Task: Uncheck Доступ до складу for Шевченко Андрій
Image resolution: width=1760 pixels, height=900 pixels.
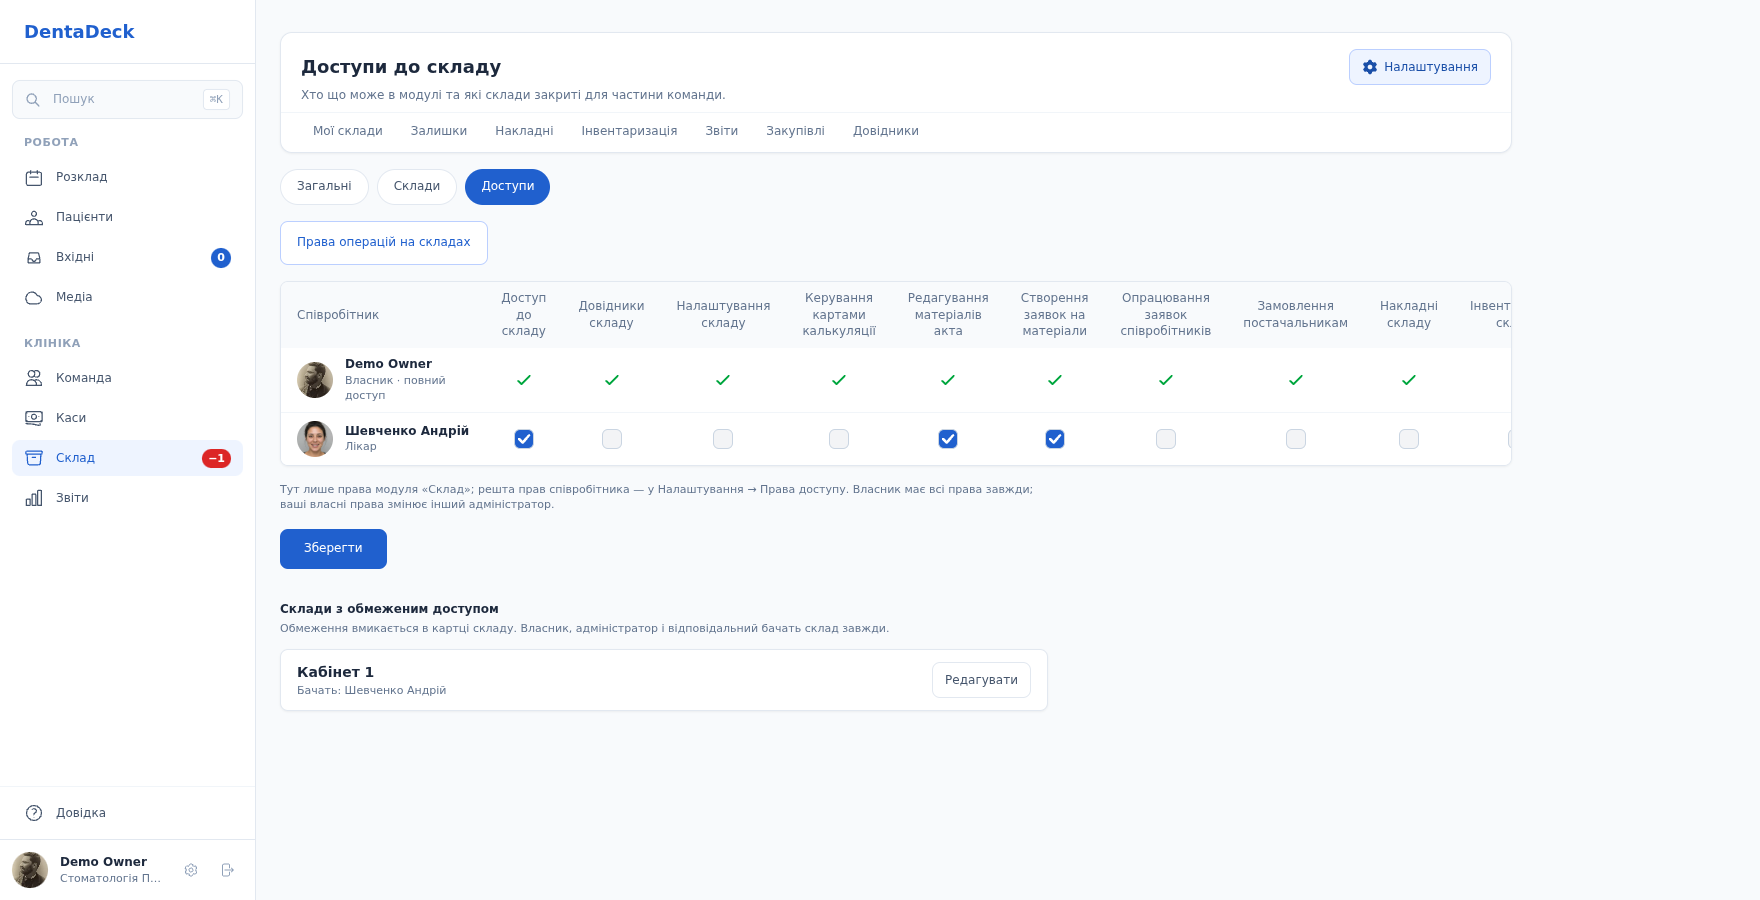Action: tap(524, 439)
